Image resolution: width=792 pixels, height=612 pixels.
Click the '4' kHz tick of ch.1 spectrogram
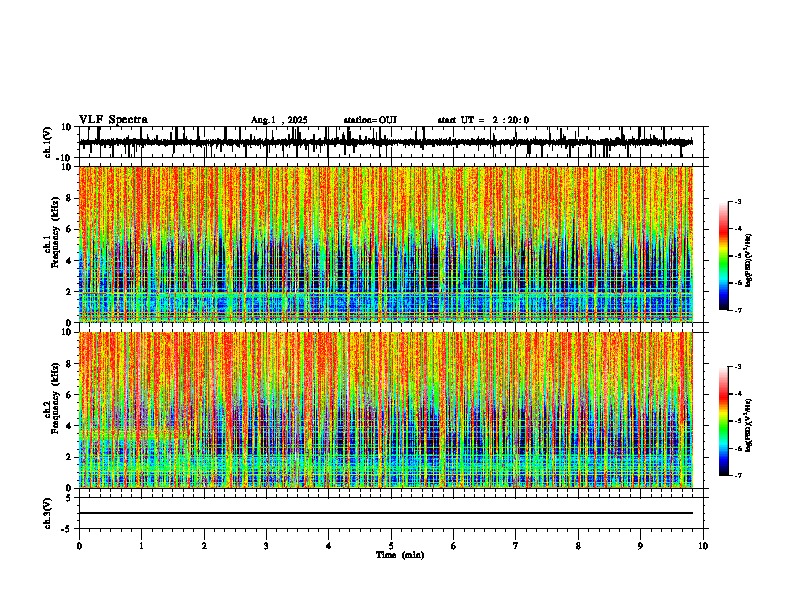(x=69, y=261)
